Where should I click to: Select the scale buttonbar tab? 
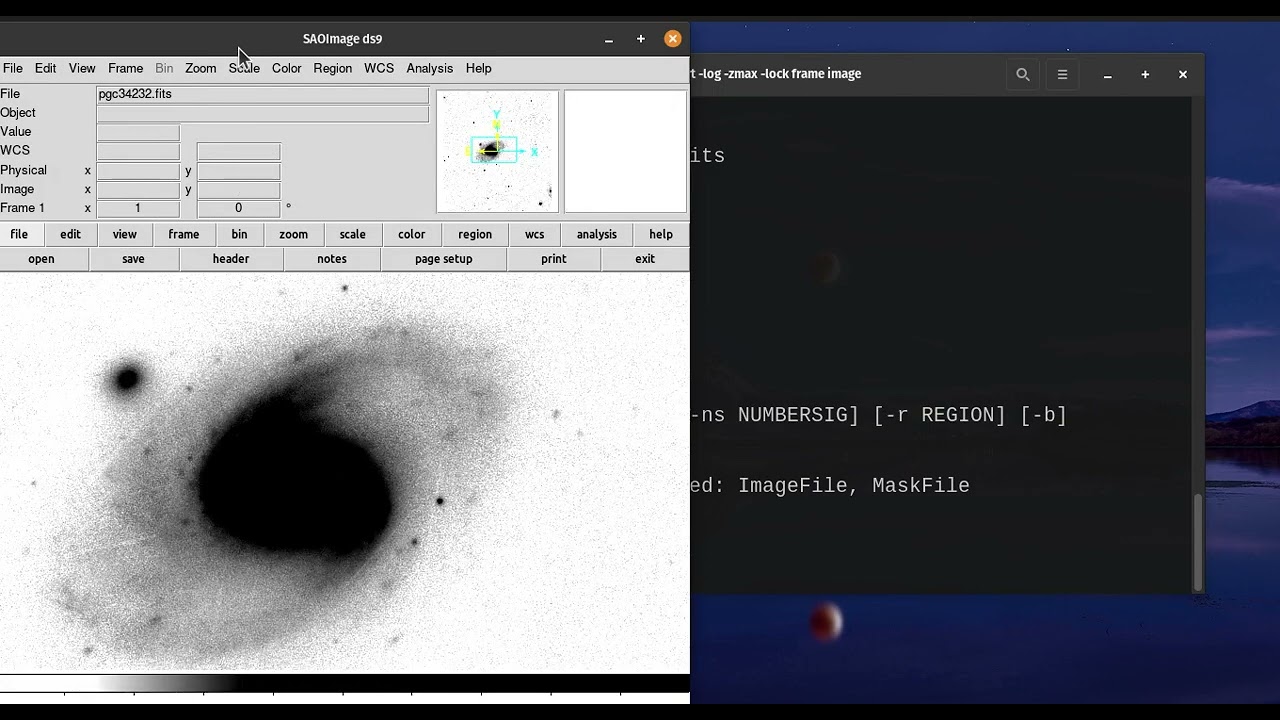352,234
